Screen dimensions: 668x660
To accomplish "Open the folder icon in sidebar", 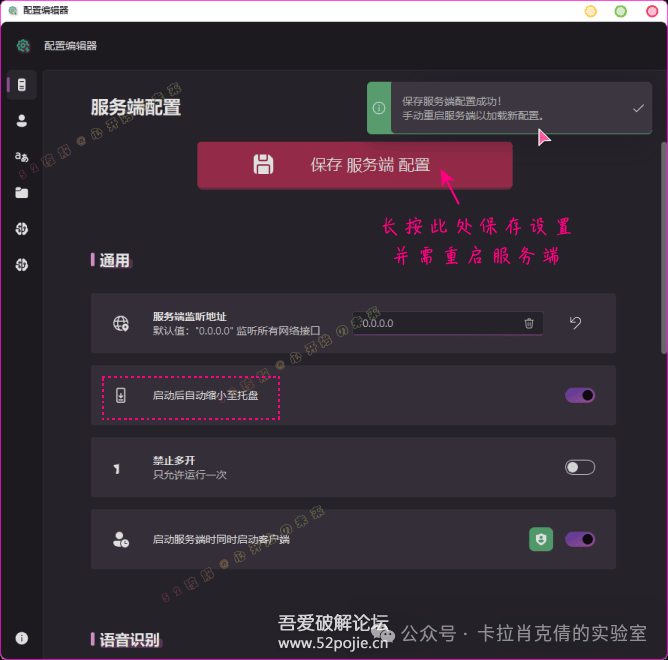I will click(x=21, y=193).
